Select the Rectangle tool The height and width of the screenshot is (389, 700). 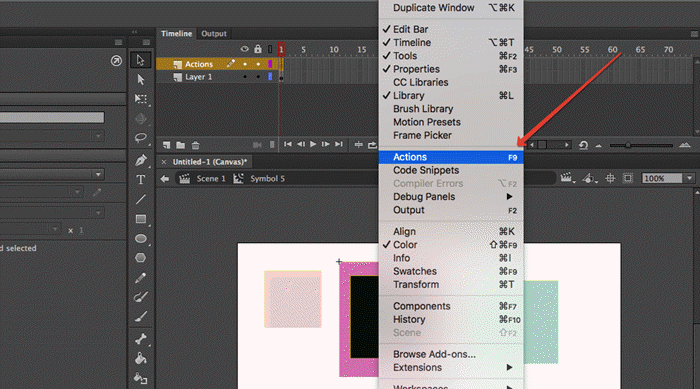click(x=141, y=219)
